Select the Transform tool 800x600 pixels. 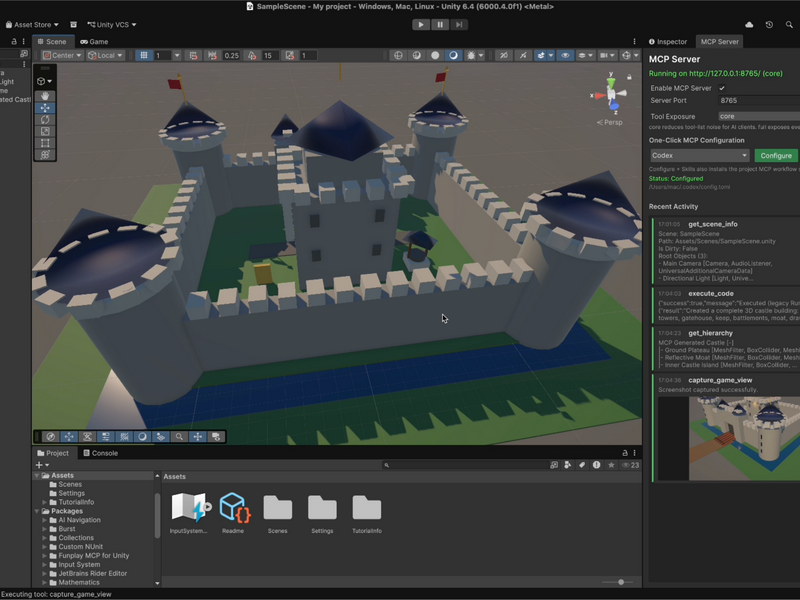(x=45, y=155)
